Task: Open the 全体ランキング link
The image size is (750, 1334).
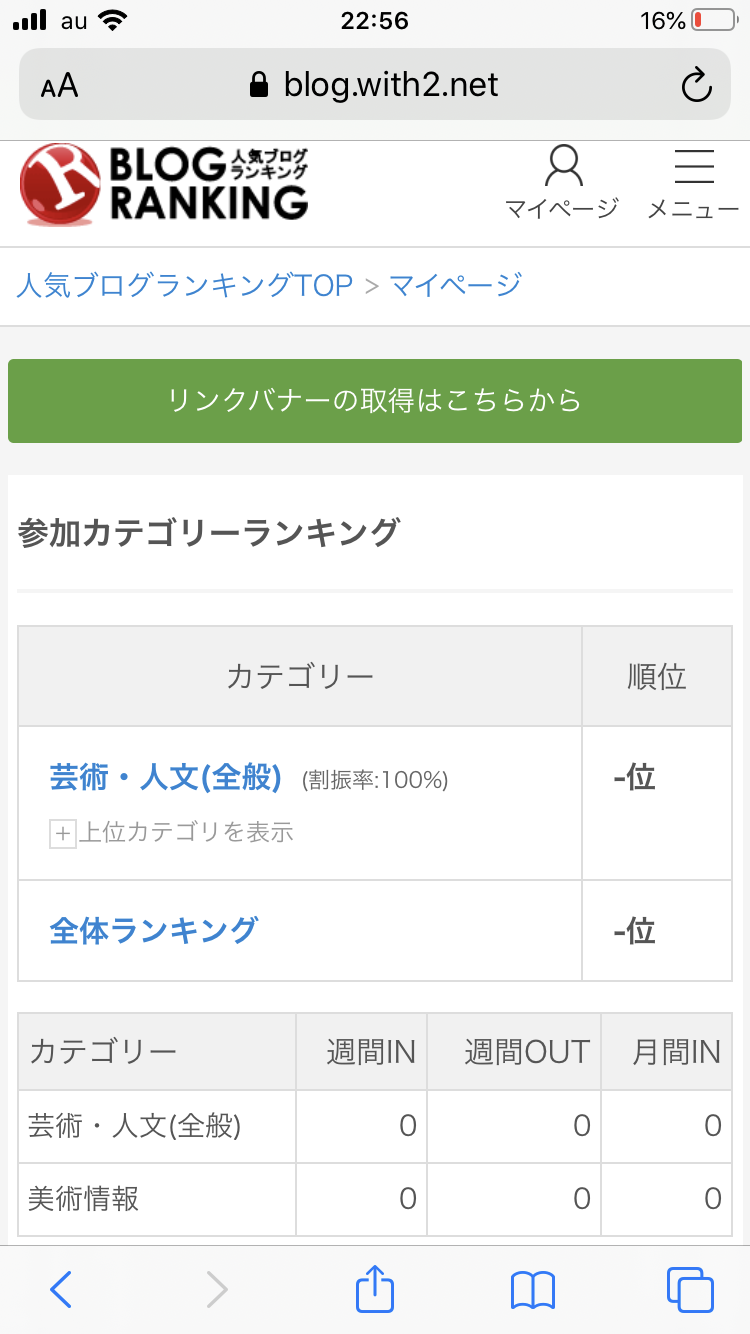Action: (x=154, y=930)
